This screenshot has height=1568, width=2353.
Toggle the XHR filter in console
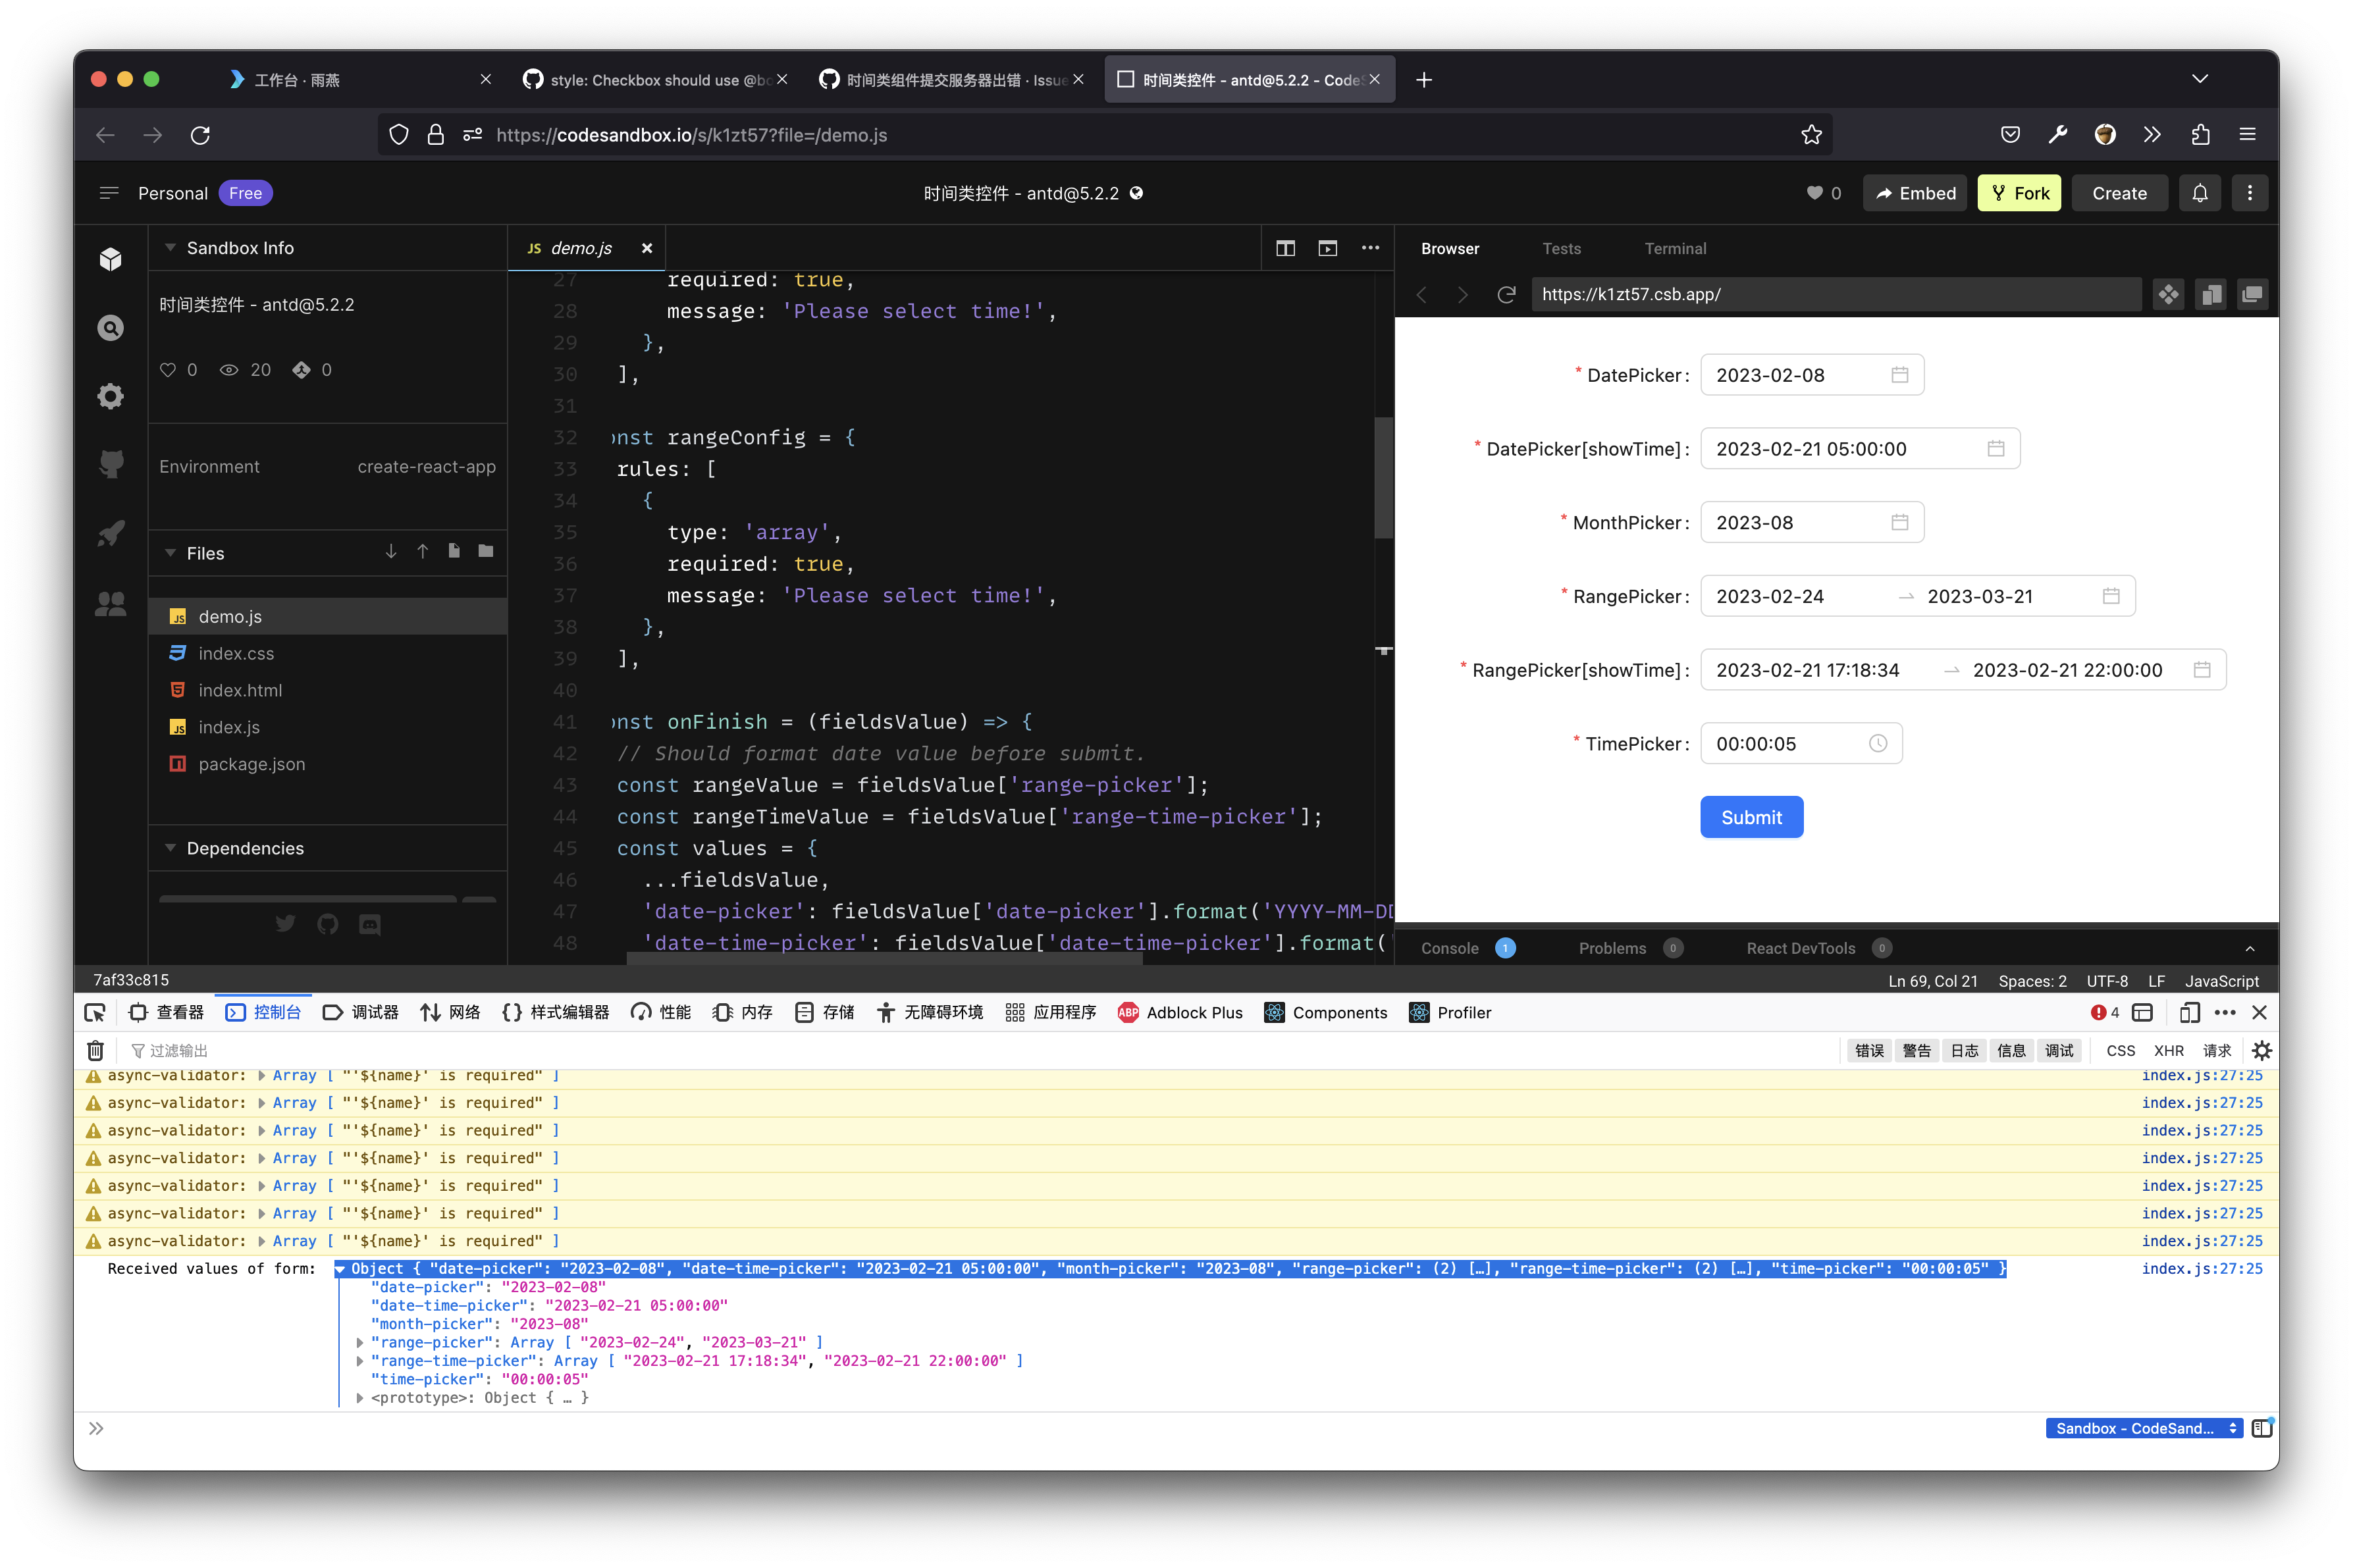[2168, 1050]
